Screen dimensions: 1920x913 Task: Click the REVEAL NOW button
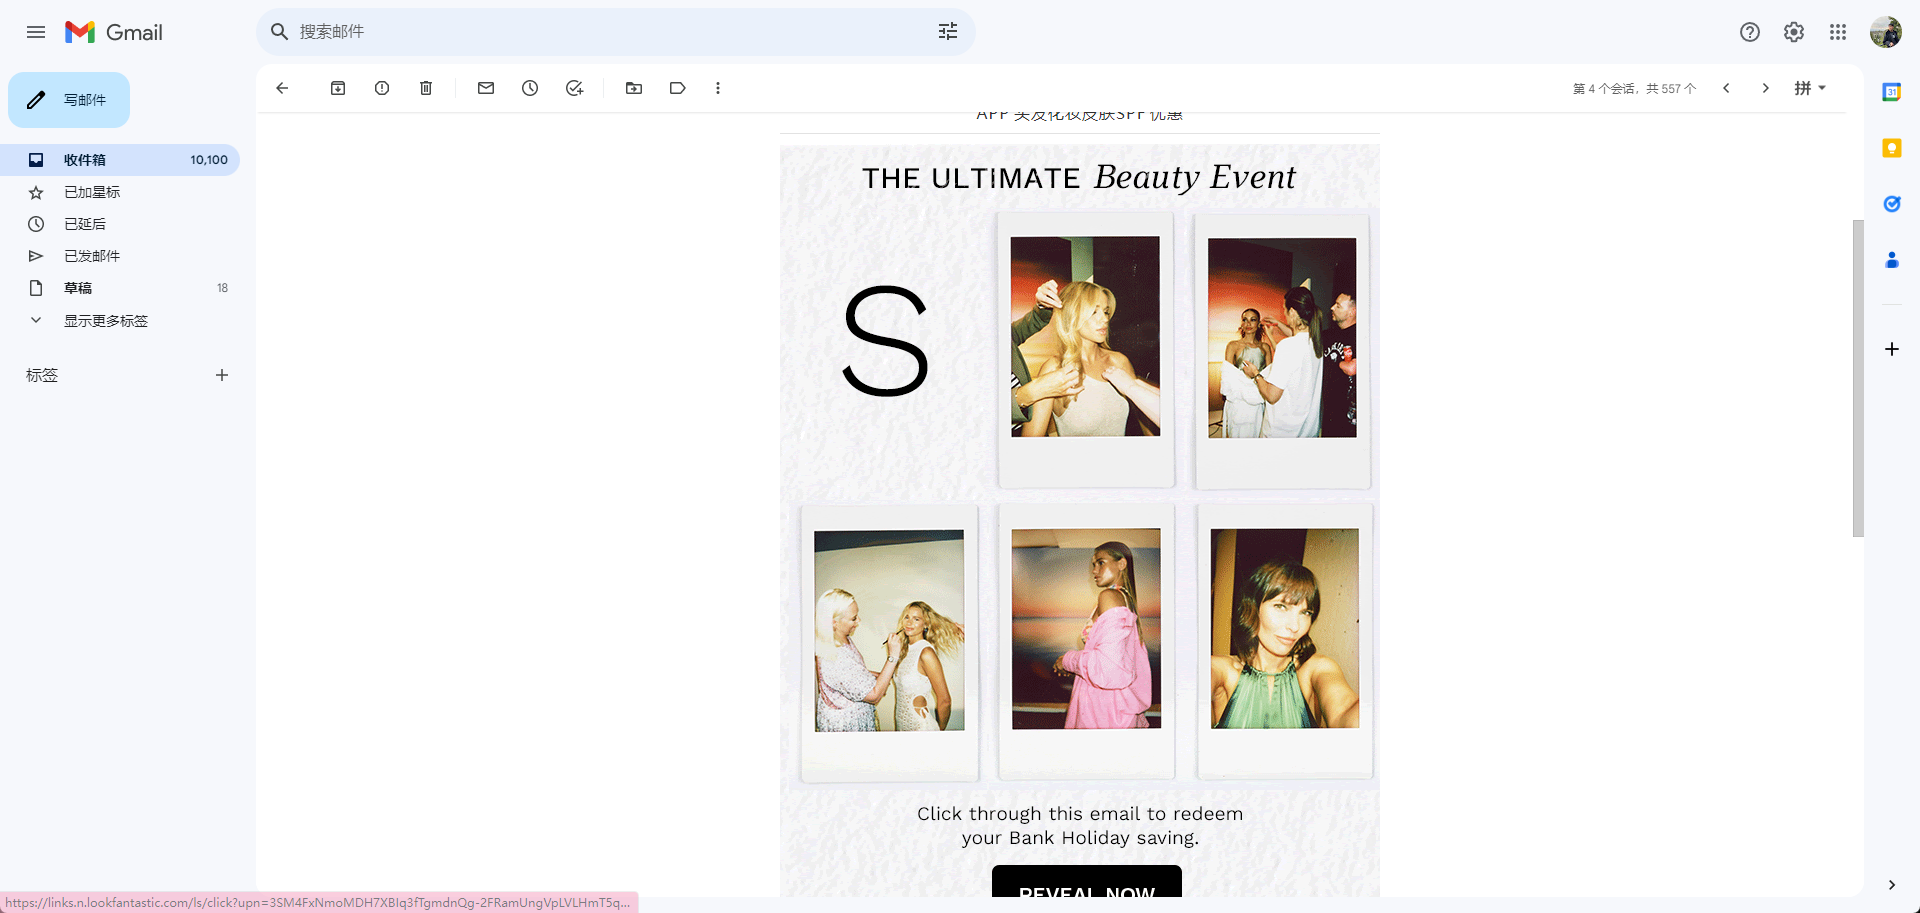(x=1087, y=882)
